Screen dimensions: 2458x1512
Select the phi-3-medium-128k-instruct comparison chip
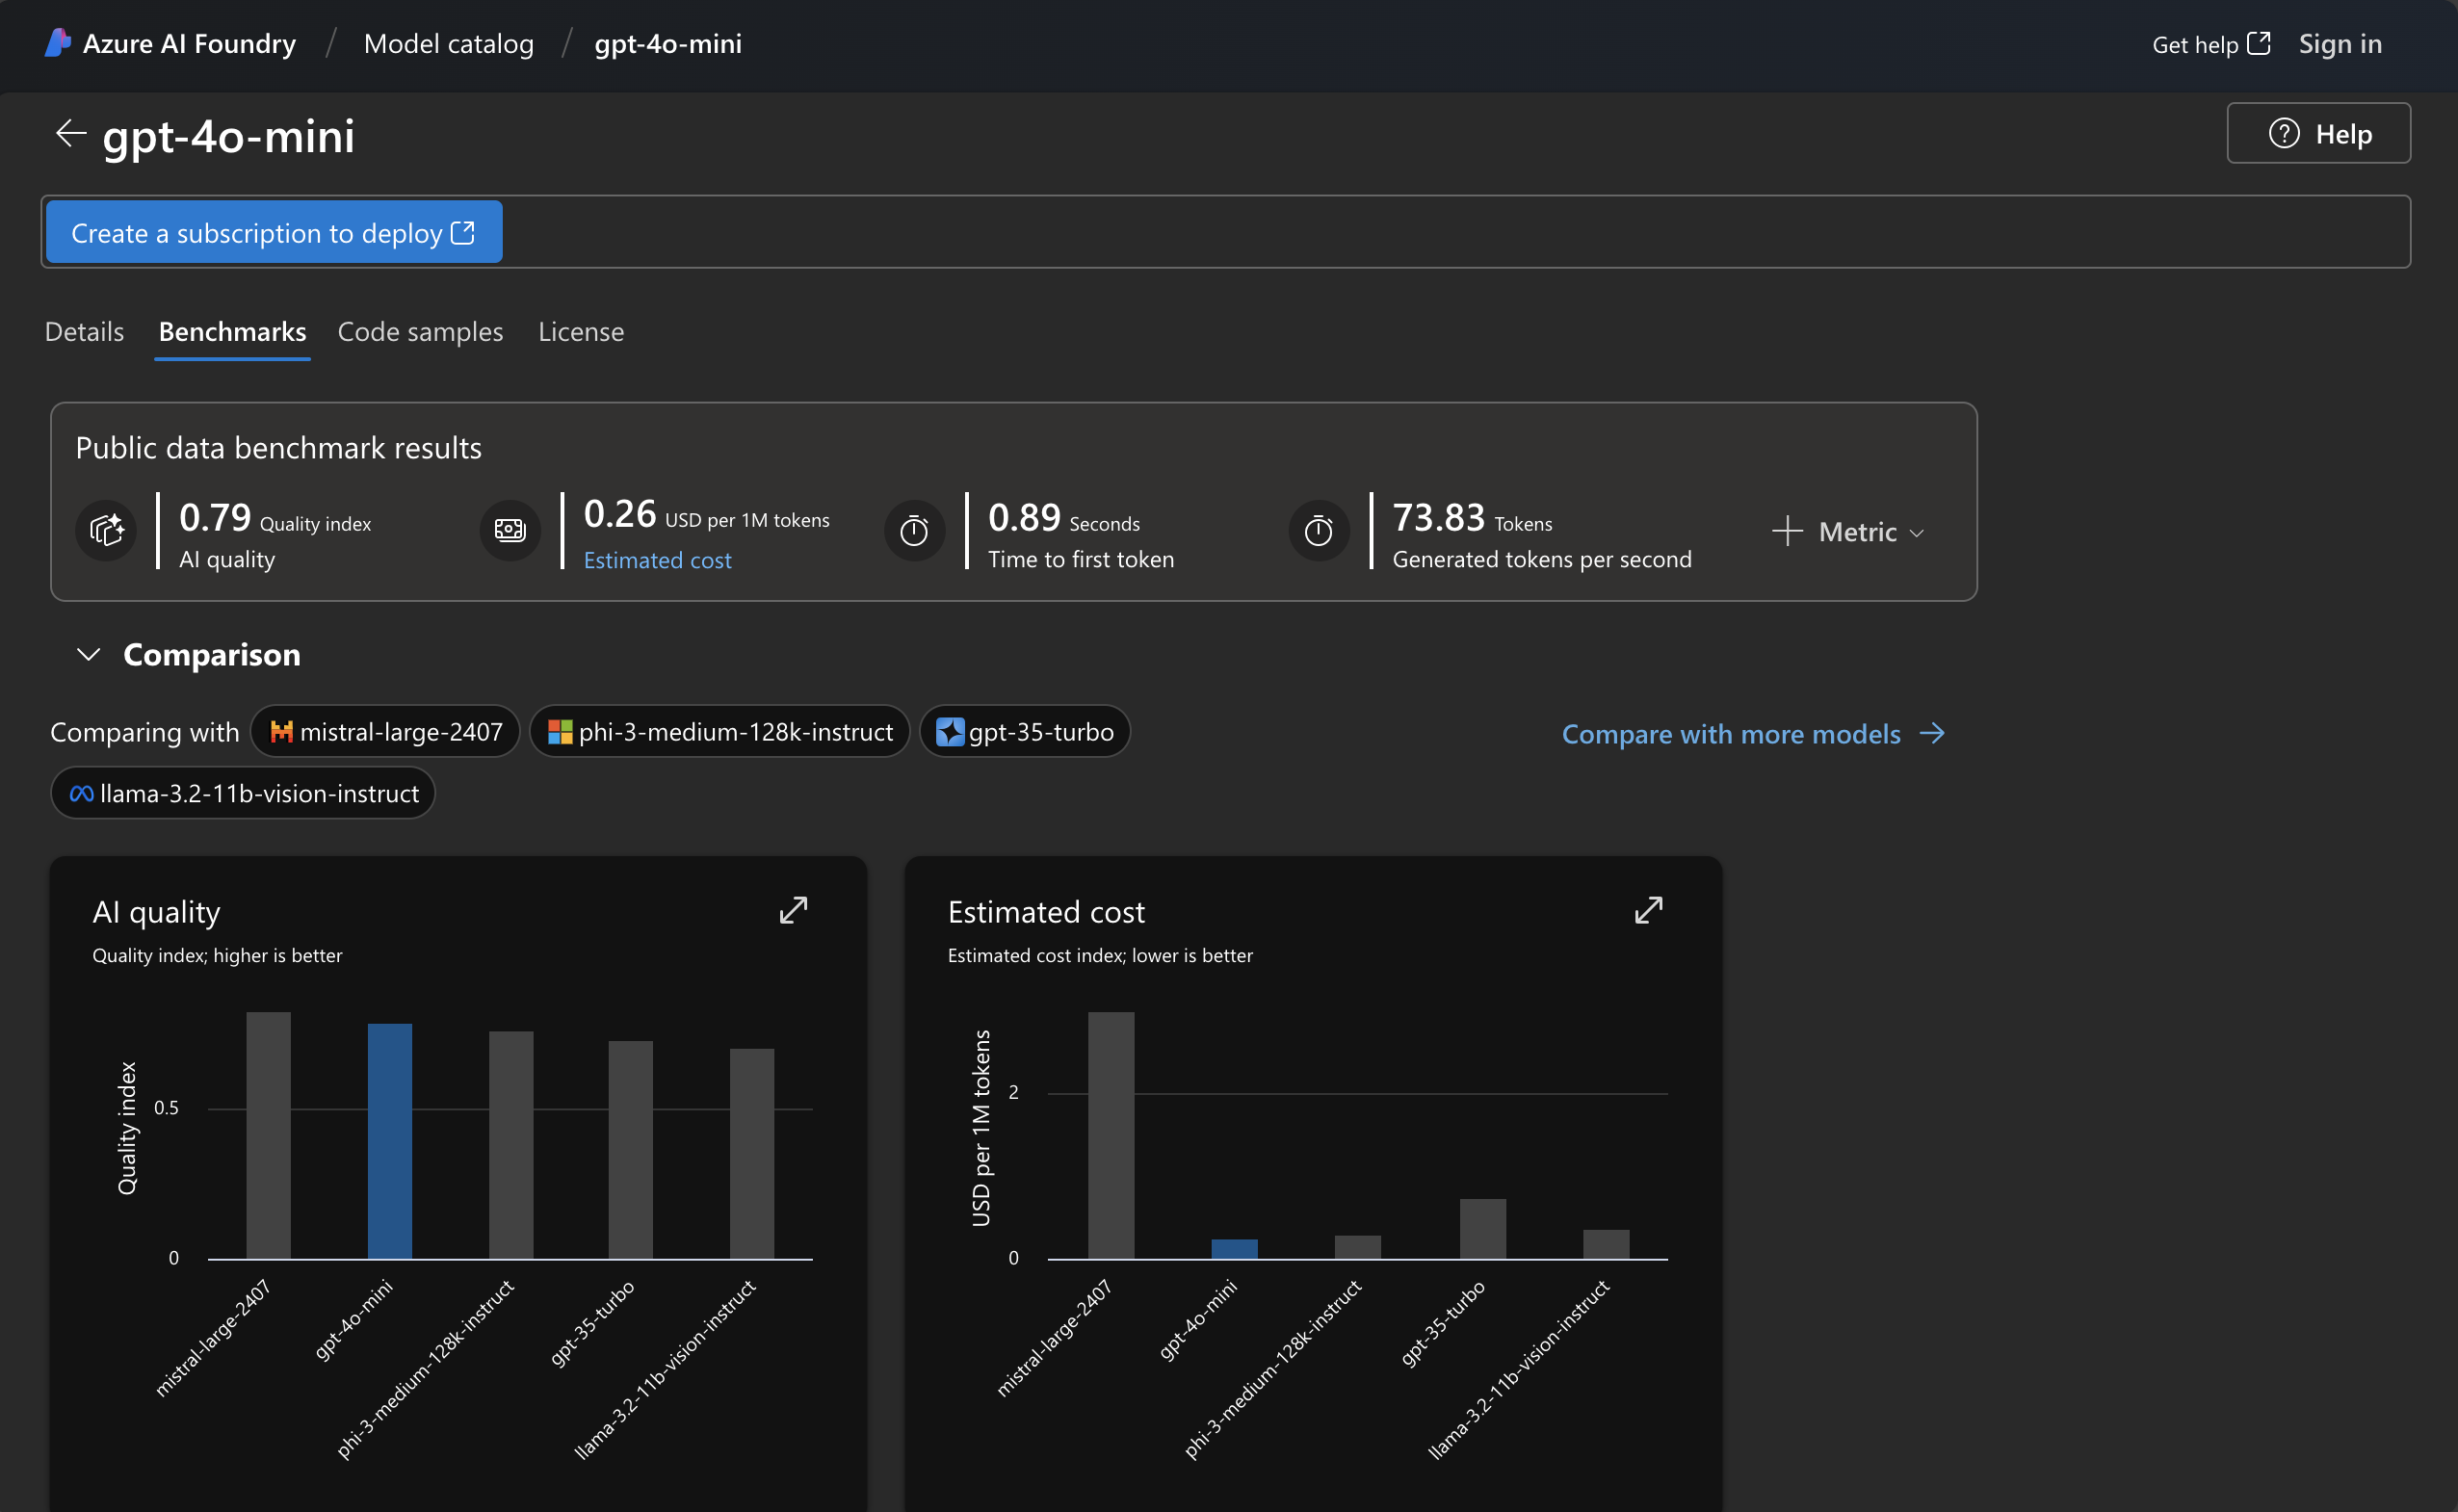(719, 732)
